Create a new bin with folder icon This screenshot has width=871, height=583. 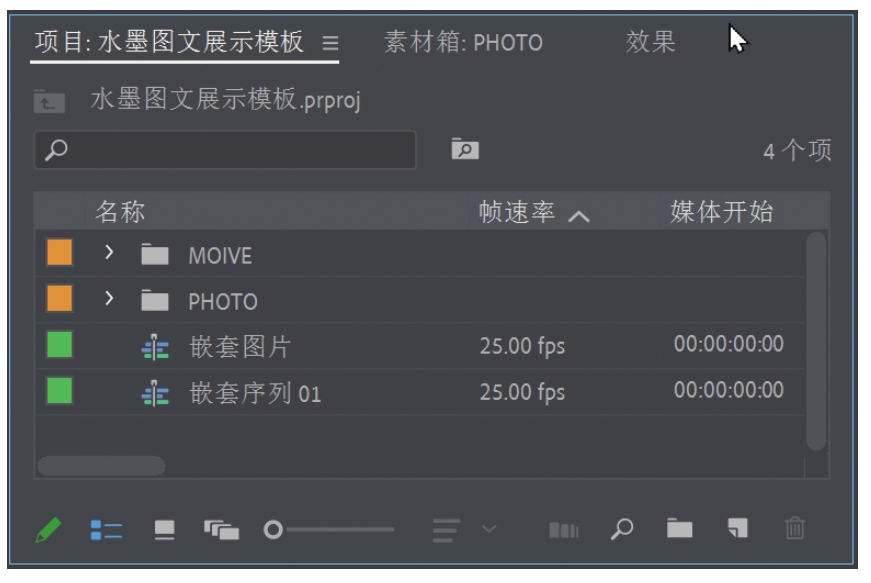680,529
